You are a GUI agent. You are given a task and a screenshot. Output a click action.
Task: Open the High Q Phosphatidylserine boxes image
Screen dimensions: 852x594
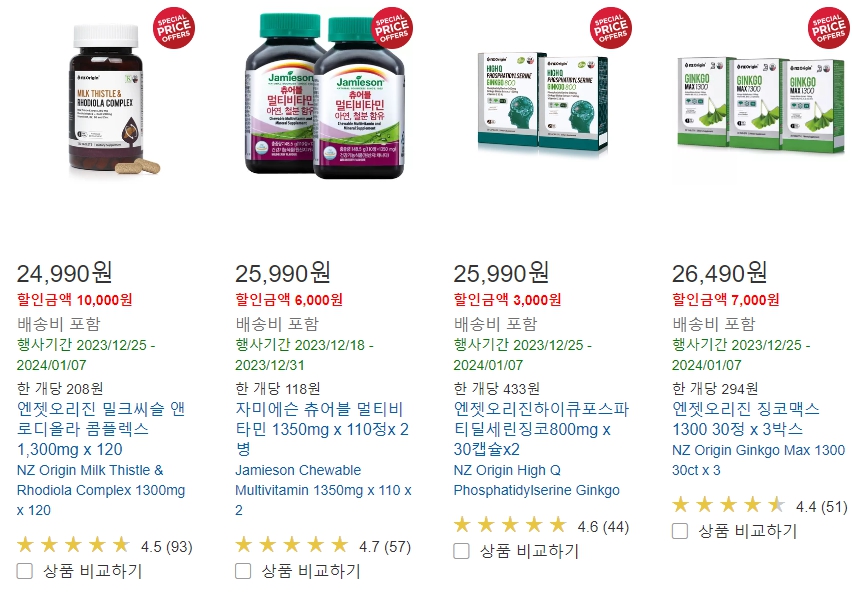(x=543, y=102)
